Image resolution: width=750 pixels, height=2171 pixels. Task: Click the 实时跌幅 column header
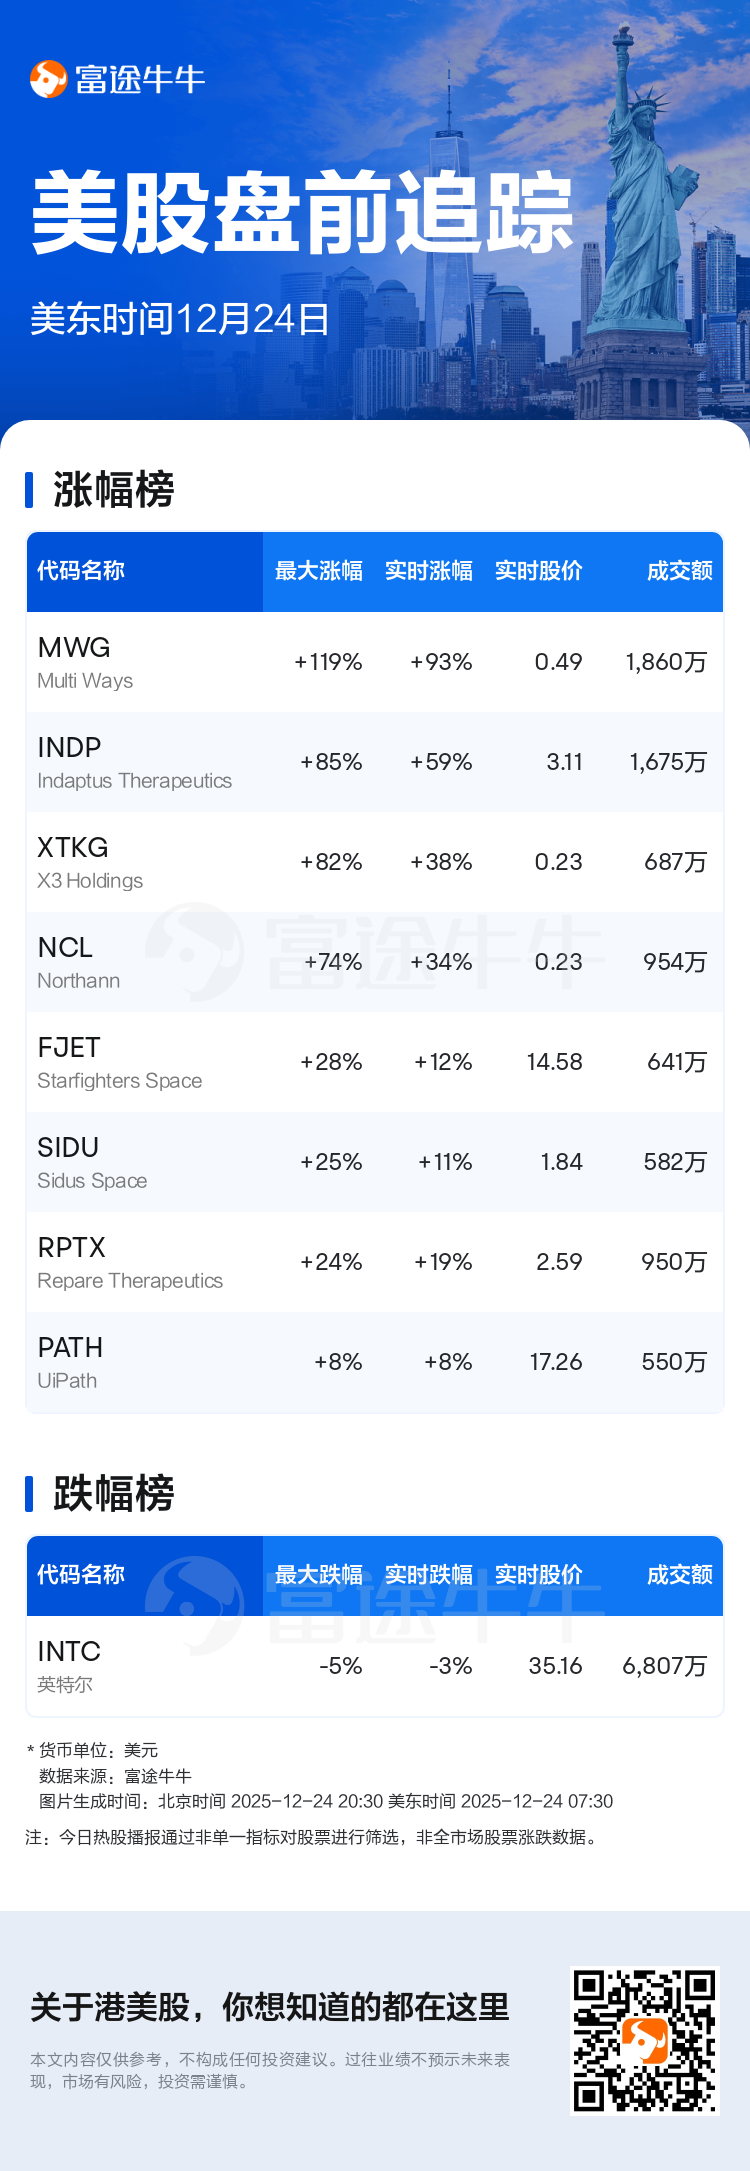click(428, 1575)
